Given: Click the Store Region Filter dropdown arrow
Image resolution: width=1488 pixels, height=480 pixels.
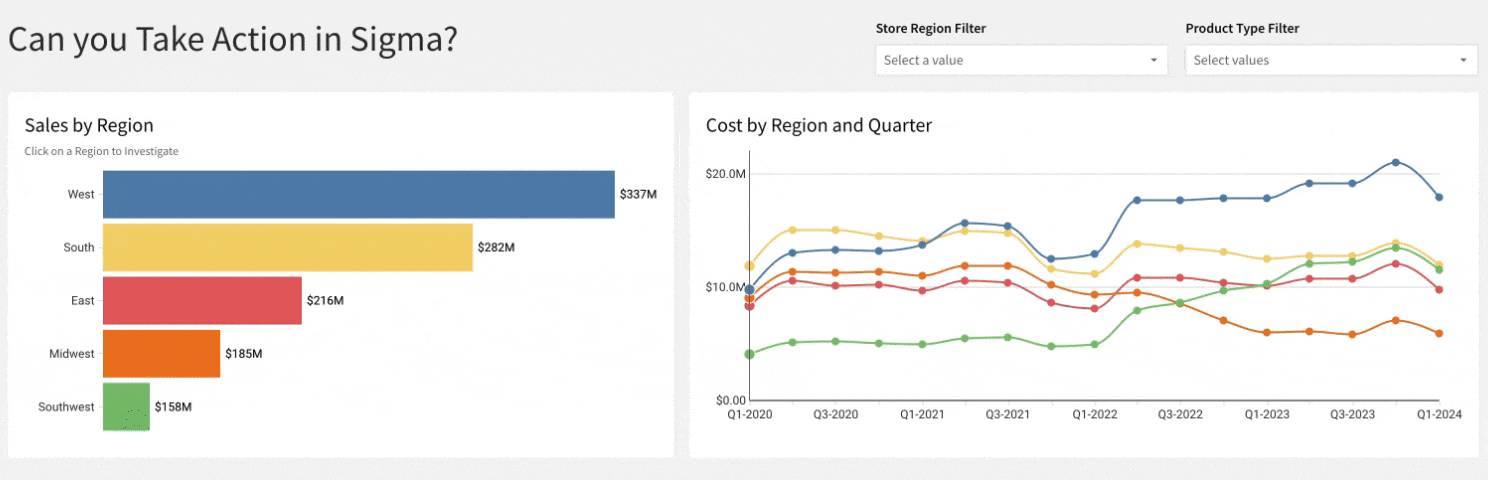Looking at the screenshot, I should 1154,60.
